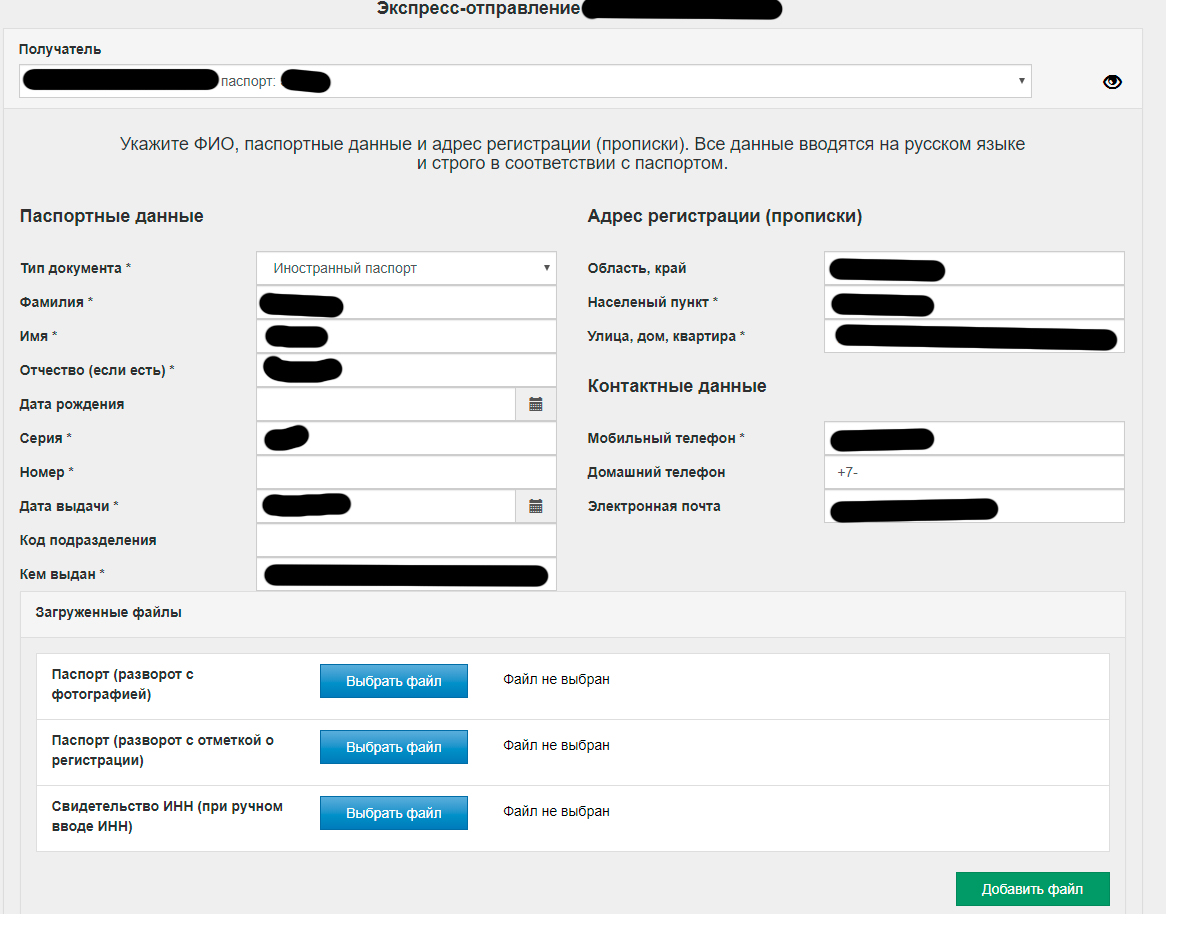The image size is (1187, 927).
Task: Open the Тип документа dropdown
Action: pyautogui.click(x=406, y=269)
